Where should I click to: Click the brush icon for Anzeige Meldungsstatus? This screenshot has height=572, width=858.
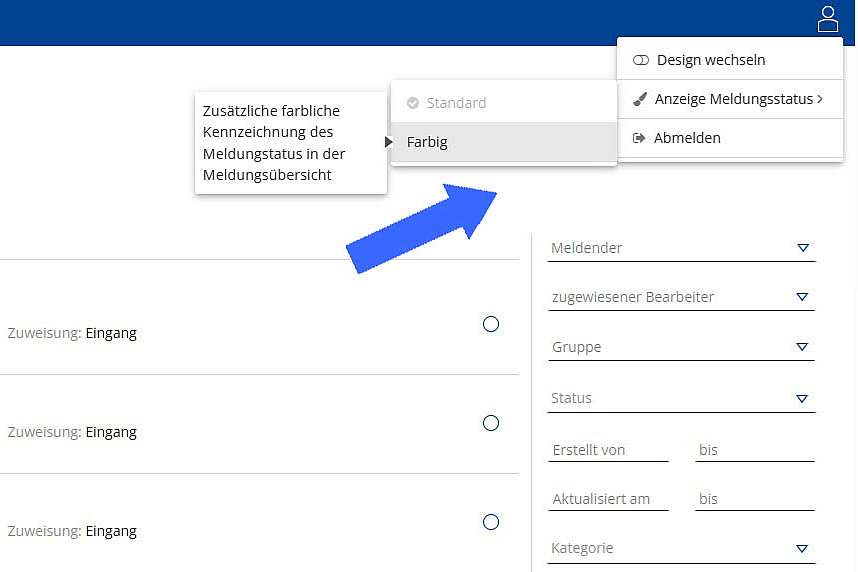click(640, 99)
